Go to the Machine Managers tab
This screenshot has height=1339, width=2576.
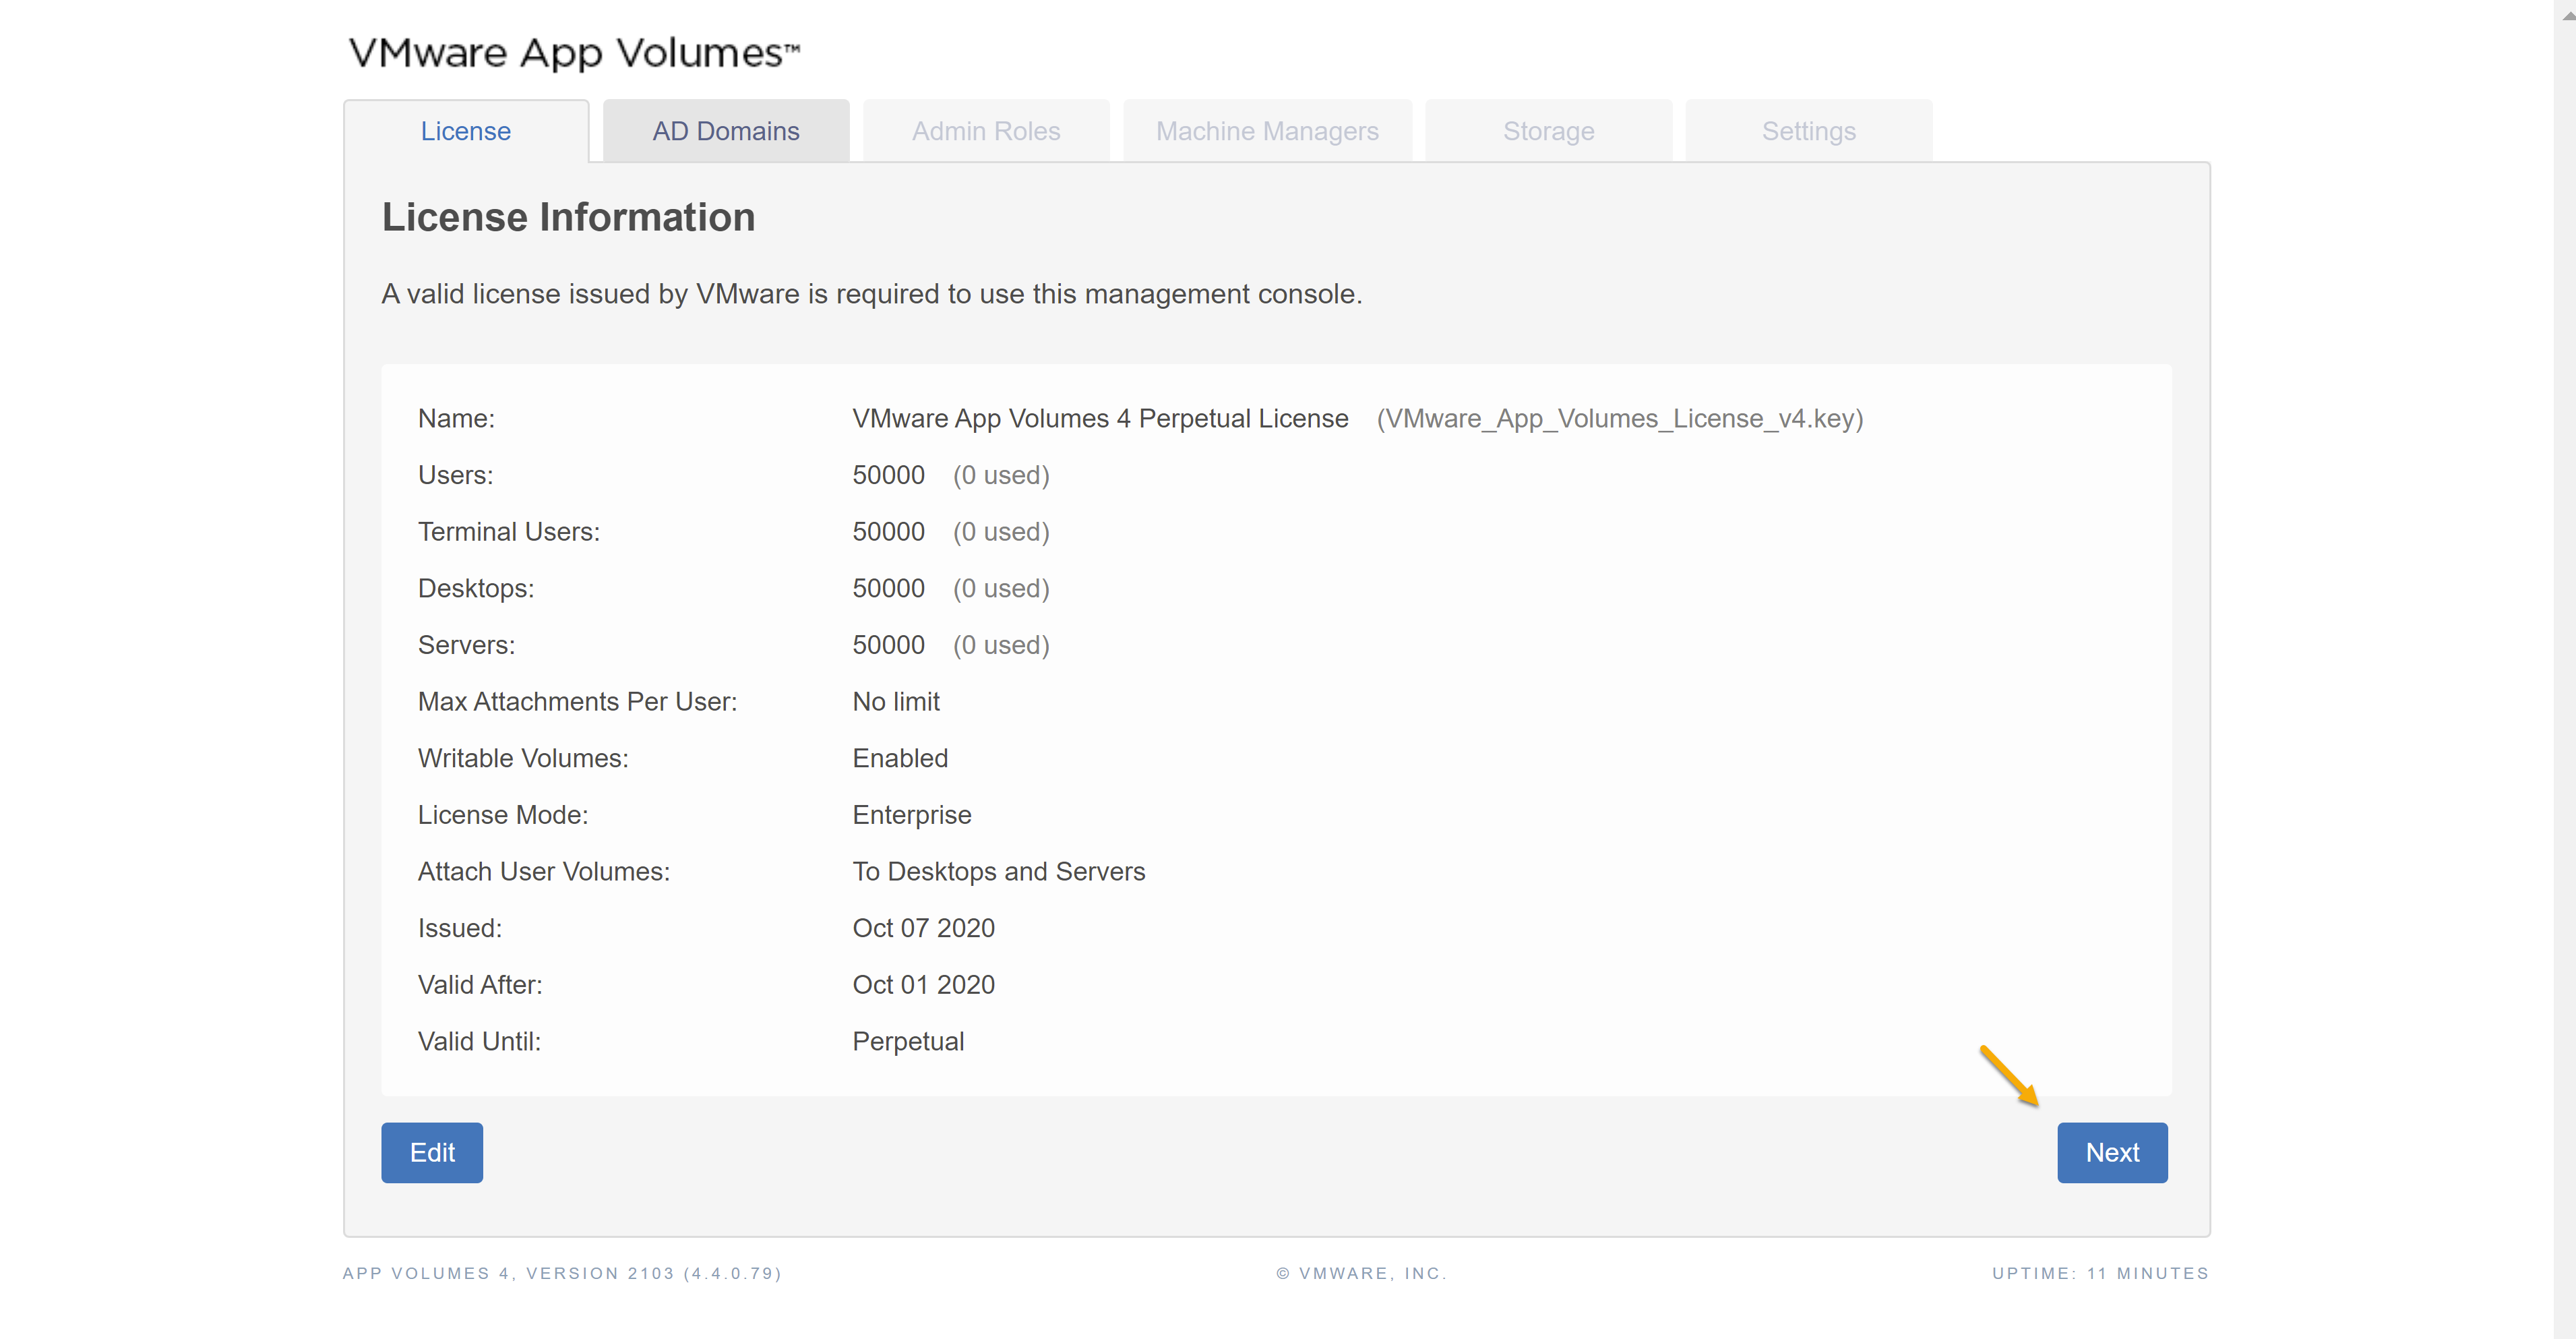coord(1267,131)
